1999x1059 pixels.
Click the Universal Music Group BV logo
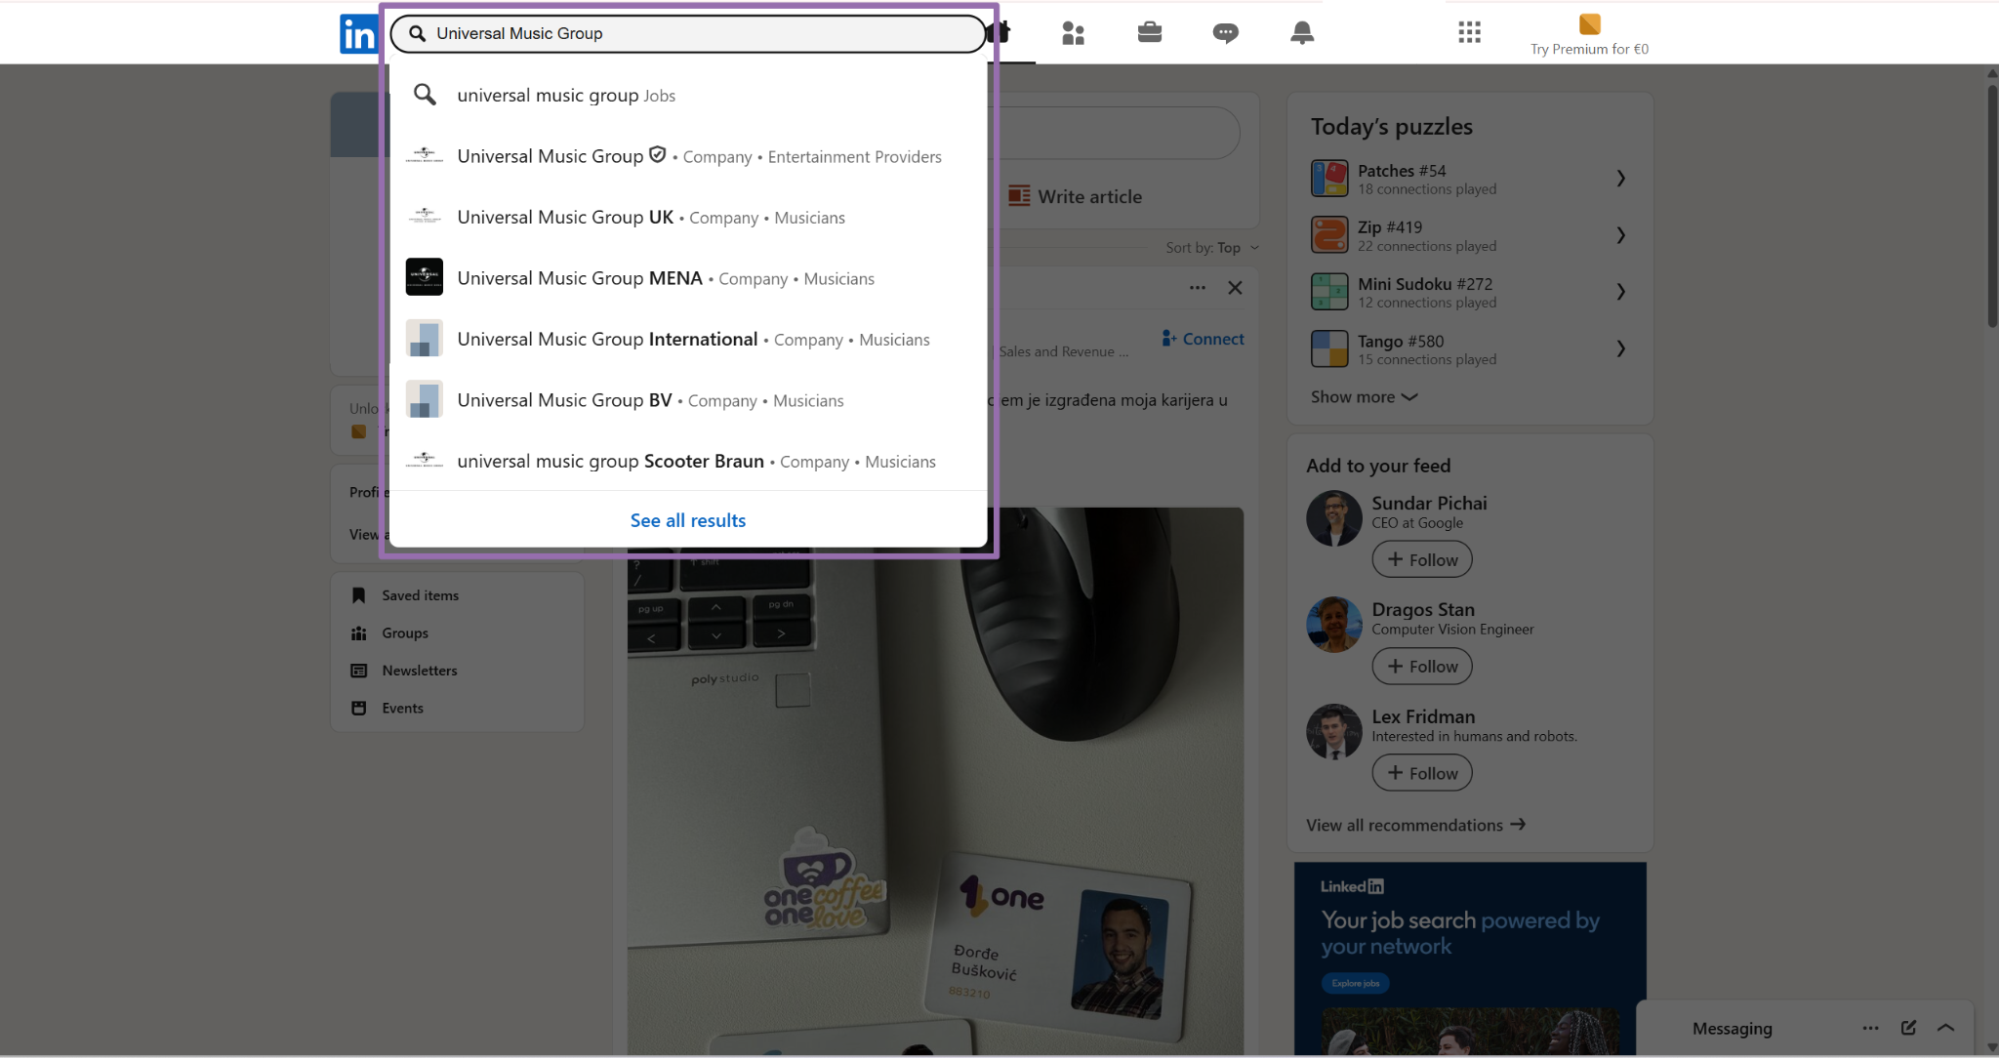click(x=424, y=399)
